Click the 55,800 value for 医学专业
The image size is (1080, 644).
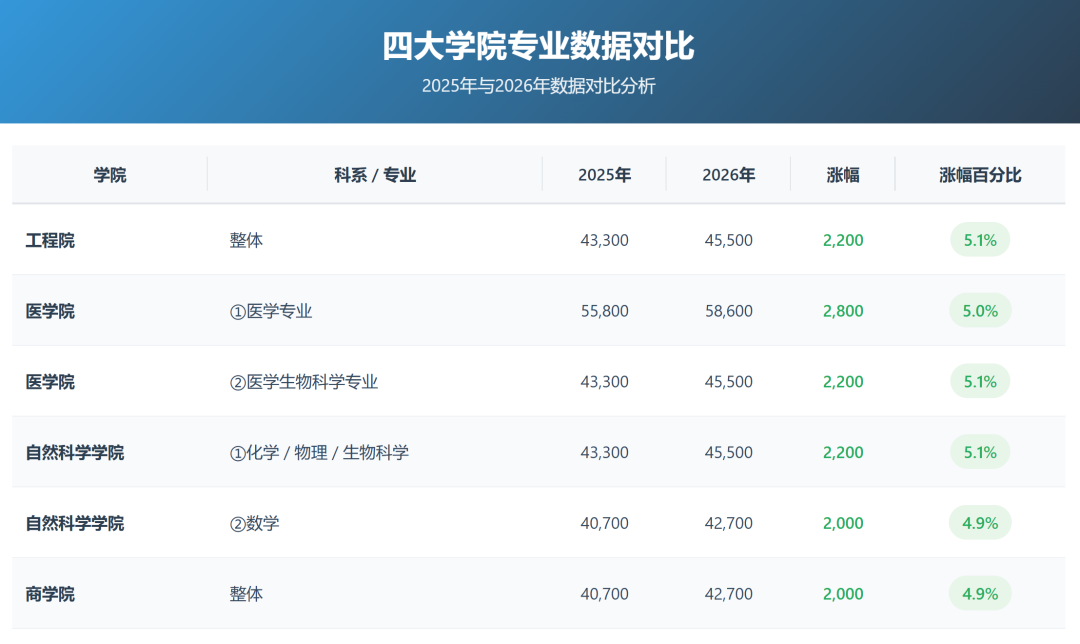604,311
